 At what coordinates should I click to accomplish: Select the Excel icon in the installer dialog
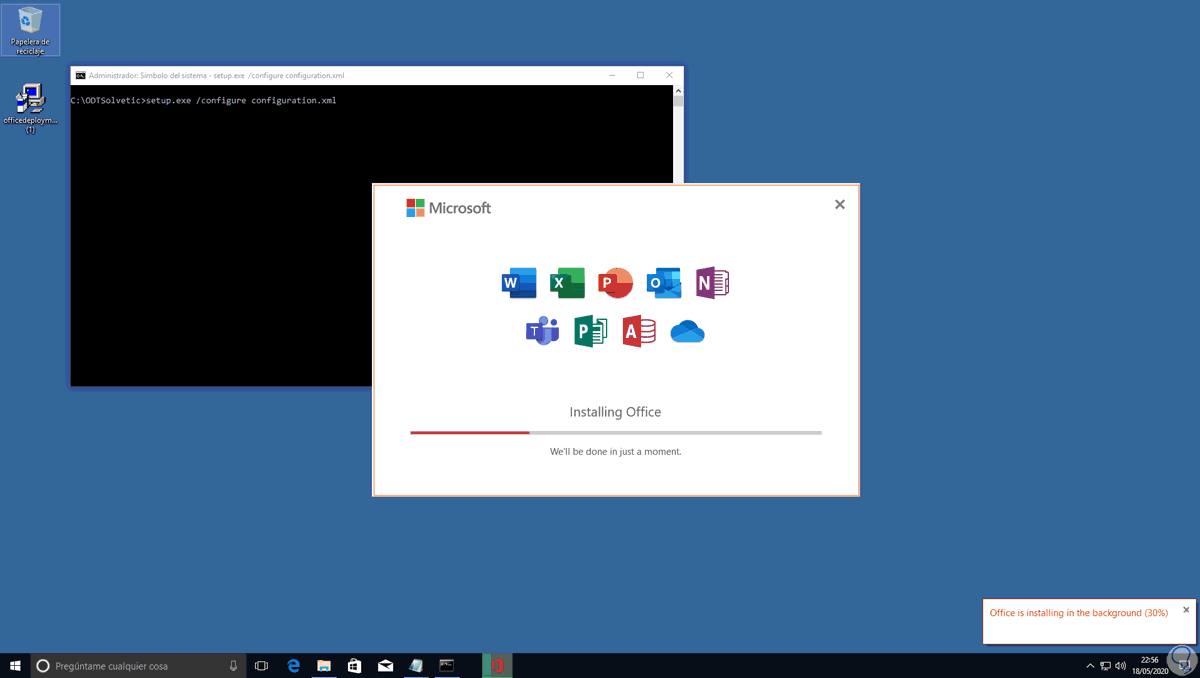(567, 283)
